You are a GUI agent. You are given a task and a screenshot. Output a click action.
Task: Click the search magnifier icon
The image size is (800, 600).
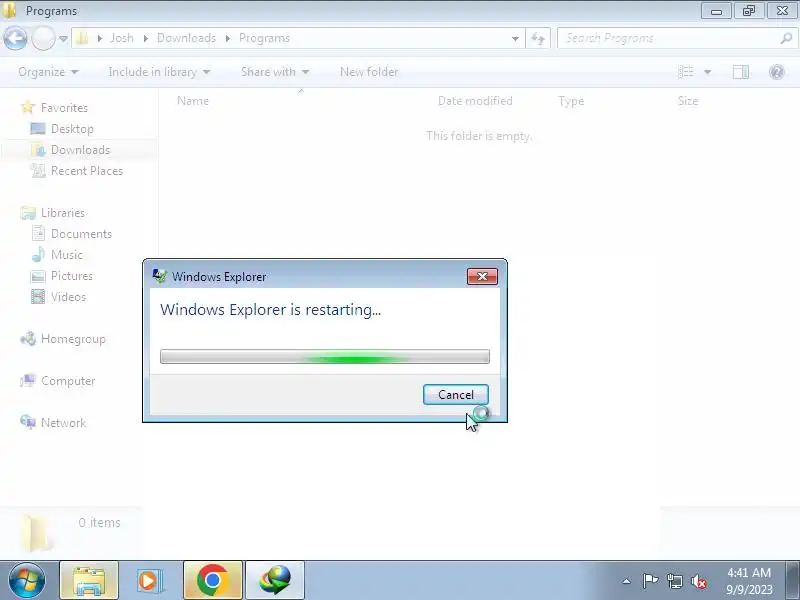coord(786,38)
